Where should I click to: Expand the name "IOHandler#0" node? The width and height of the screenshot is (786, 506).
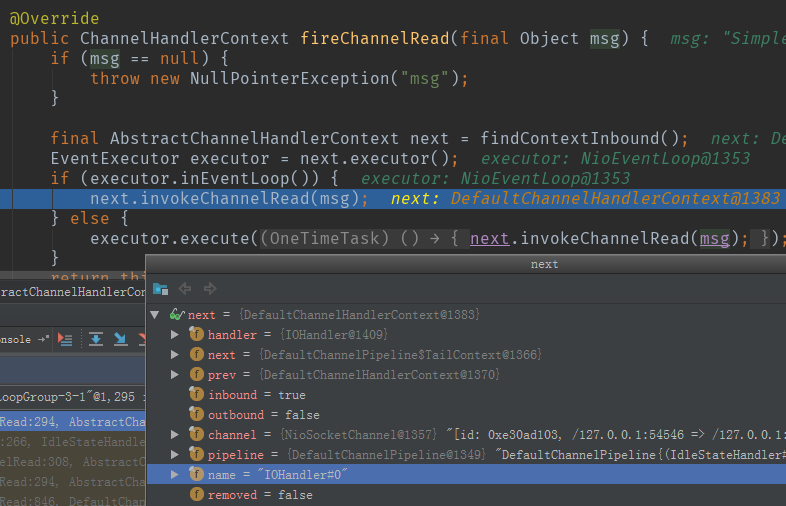tap(174, 474)
